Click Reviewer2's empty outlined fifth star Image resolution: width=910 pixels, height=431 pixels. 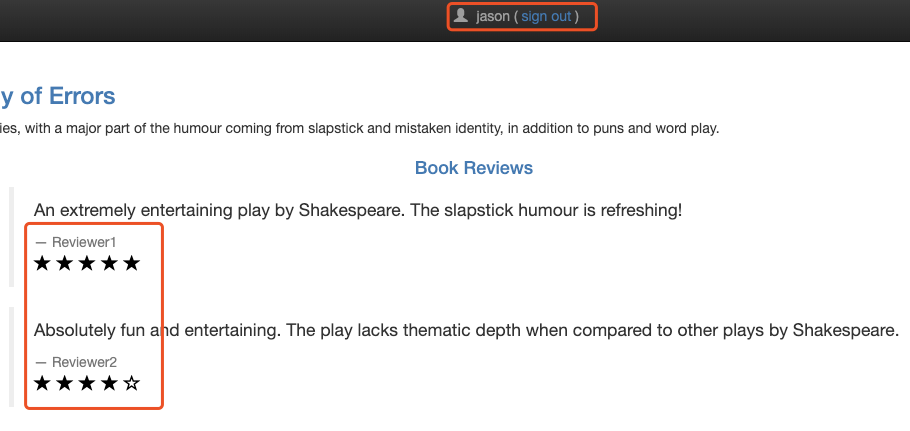pyautogui.click(x=132, y=383)
